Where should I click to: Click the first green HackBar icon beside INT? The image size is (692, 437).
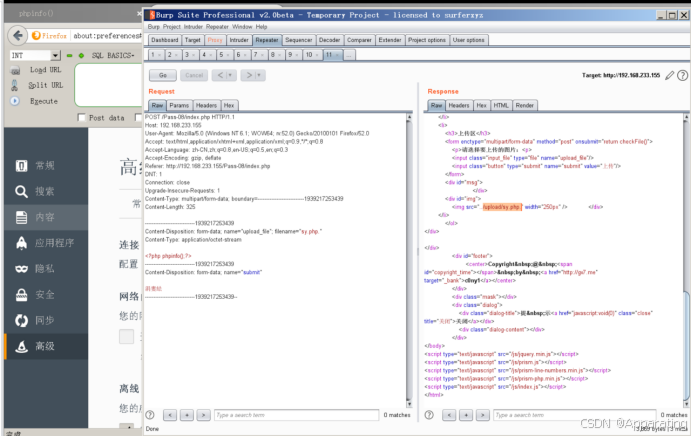point(69,56)
